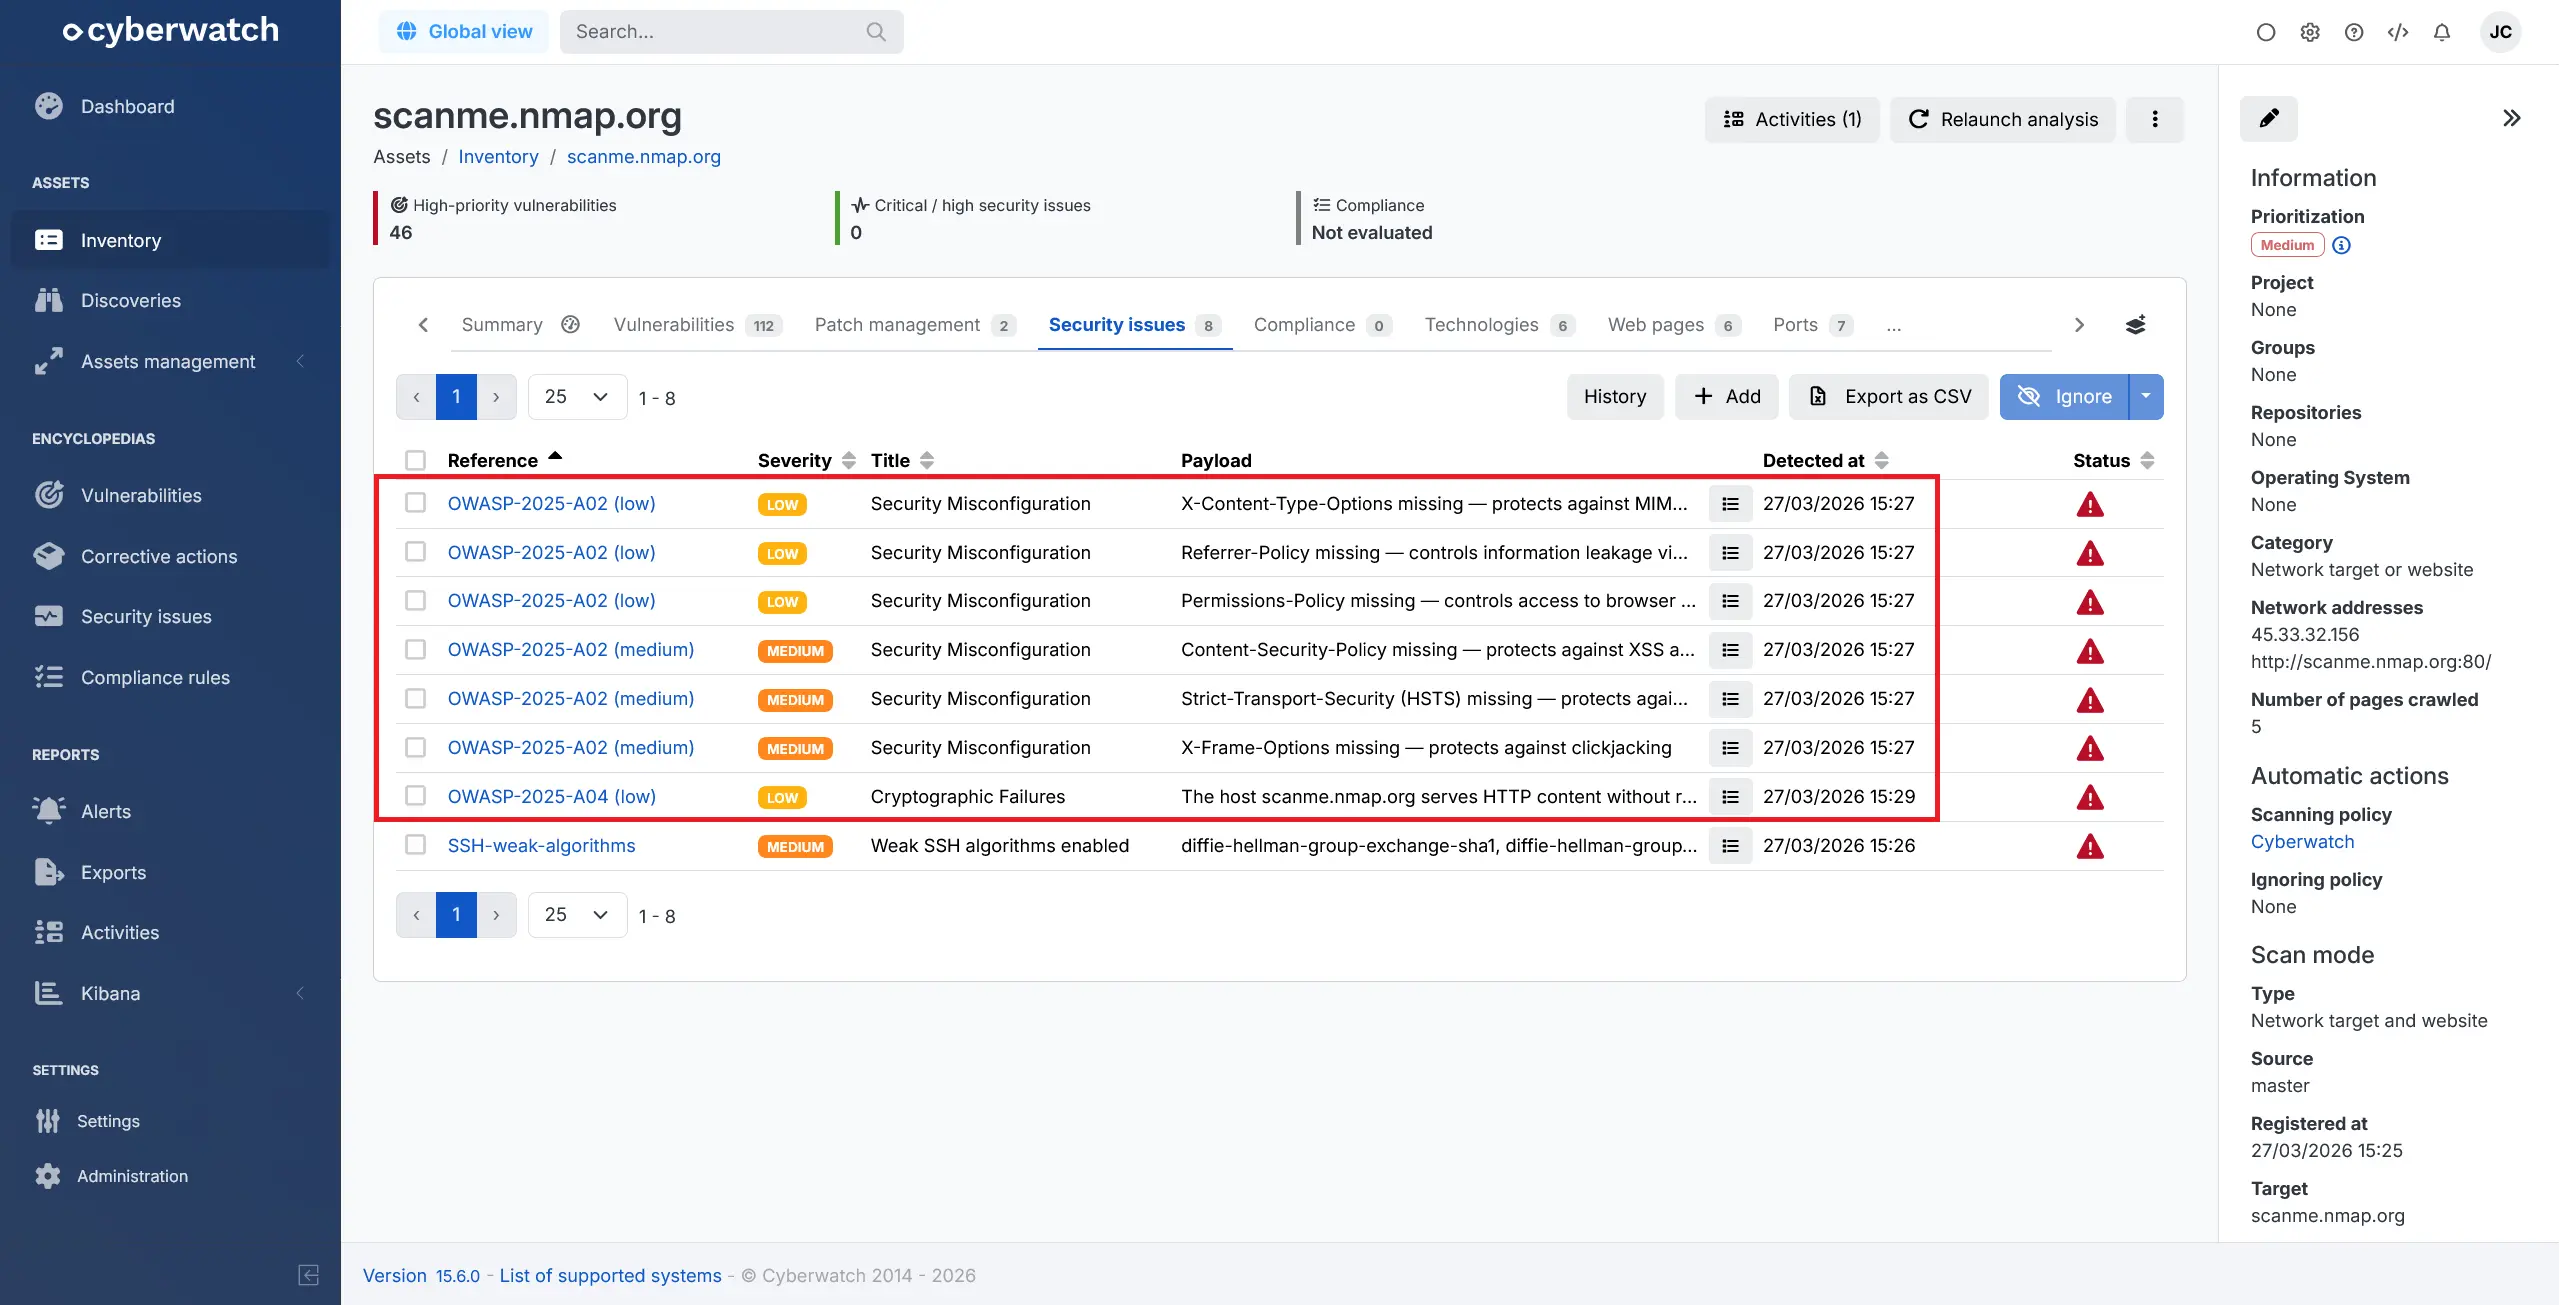This screenshot has height=1305, width=2560.
Task: Tick the OWASP-2025-A04 (low) row checkbox
Action: pos(415,796)
